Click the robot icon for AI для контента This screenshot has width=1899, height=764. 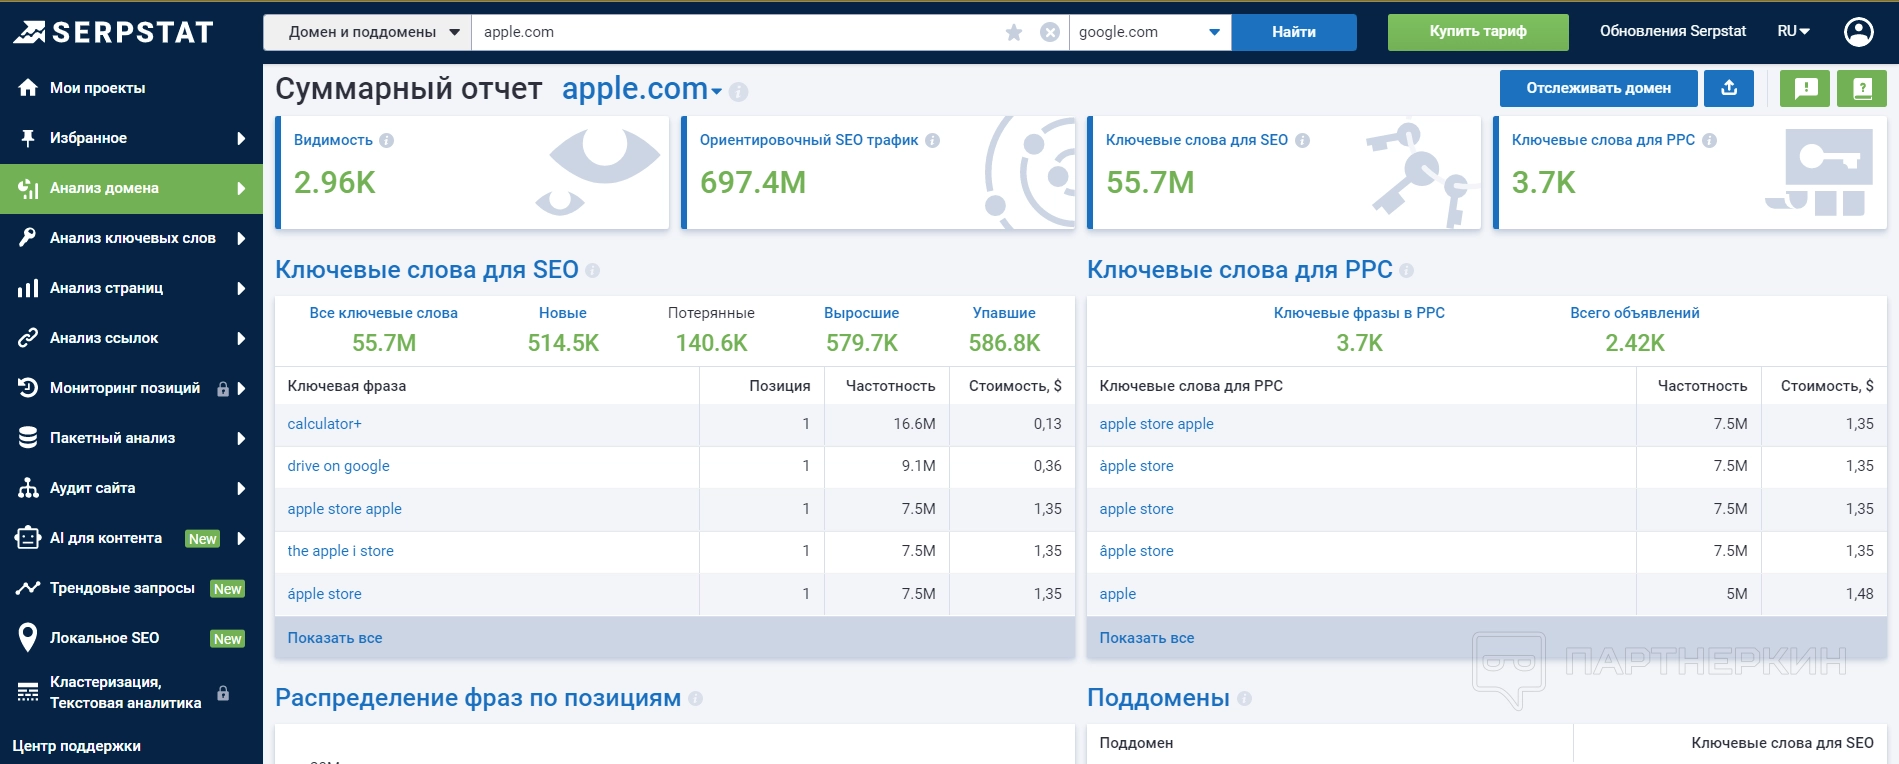[x=28, y=538]
